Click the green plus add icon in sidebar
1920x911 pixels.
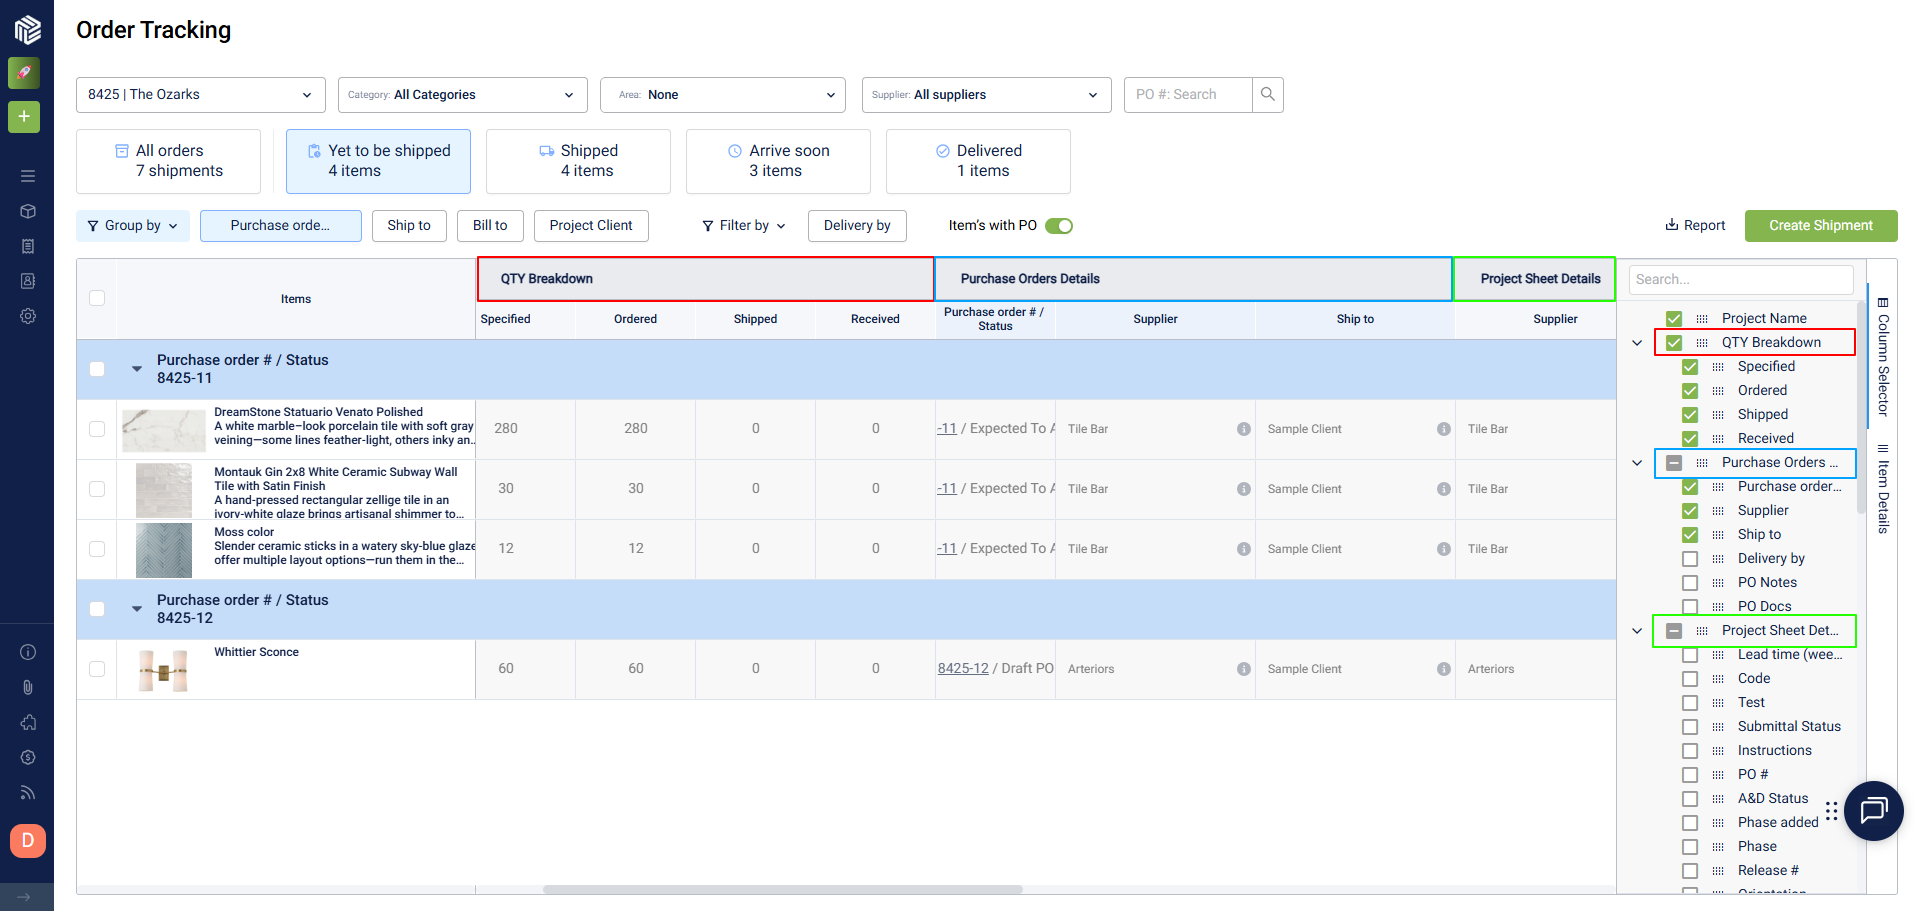pos(24,117)
